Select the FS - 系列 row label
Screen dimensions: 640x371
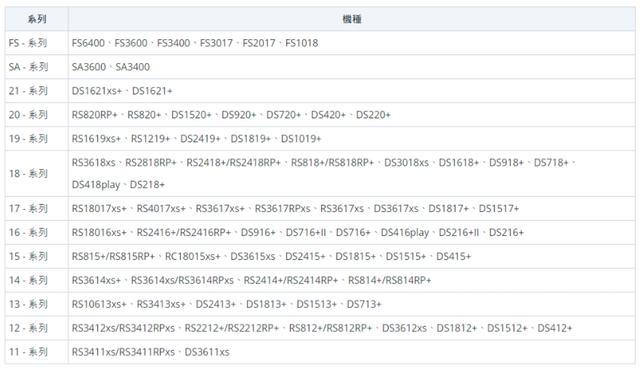(x=28, y=43)
